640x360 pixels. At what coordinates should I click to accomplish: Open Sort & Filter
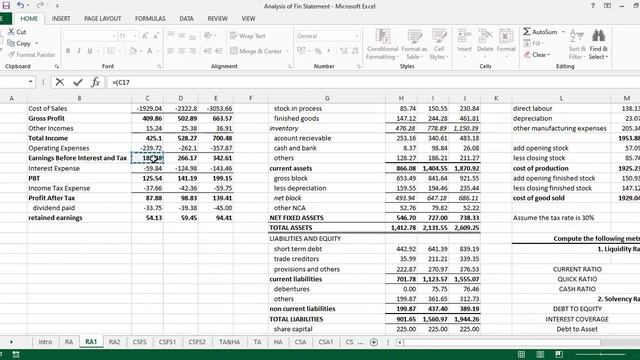[577, 44]
